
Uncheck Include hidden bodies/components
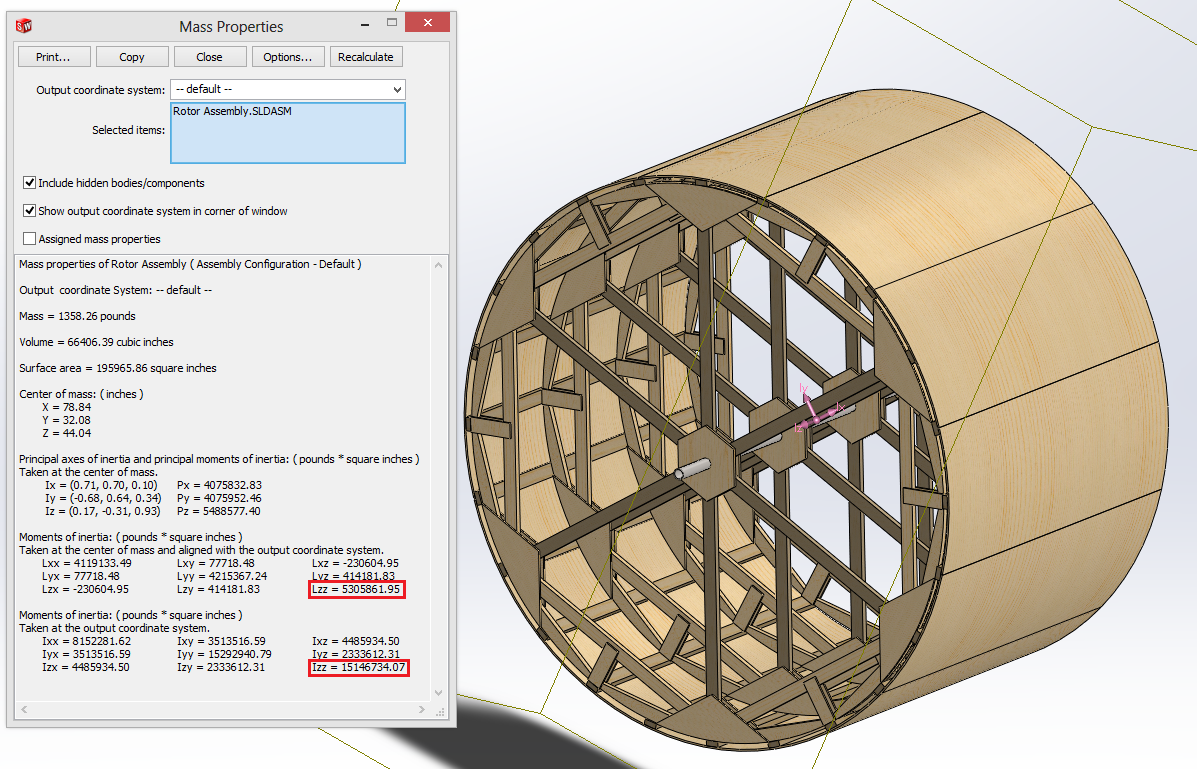(29, 183)
